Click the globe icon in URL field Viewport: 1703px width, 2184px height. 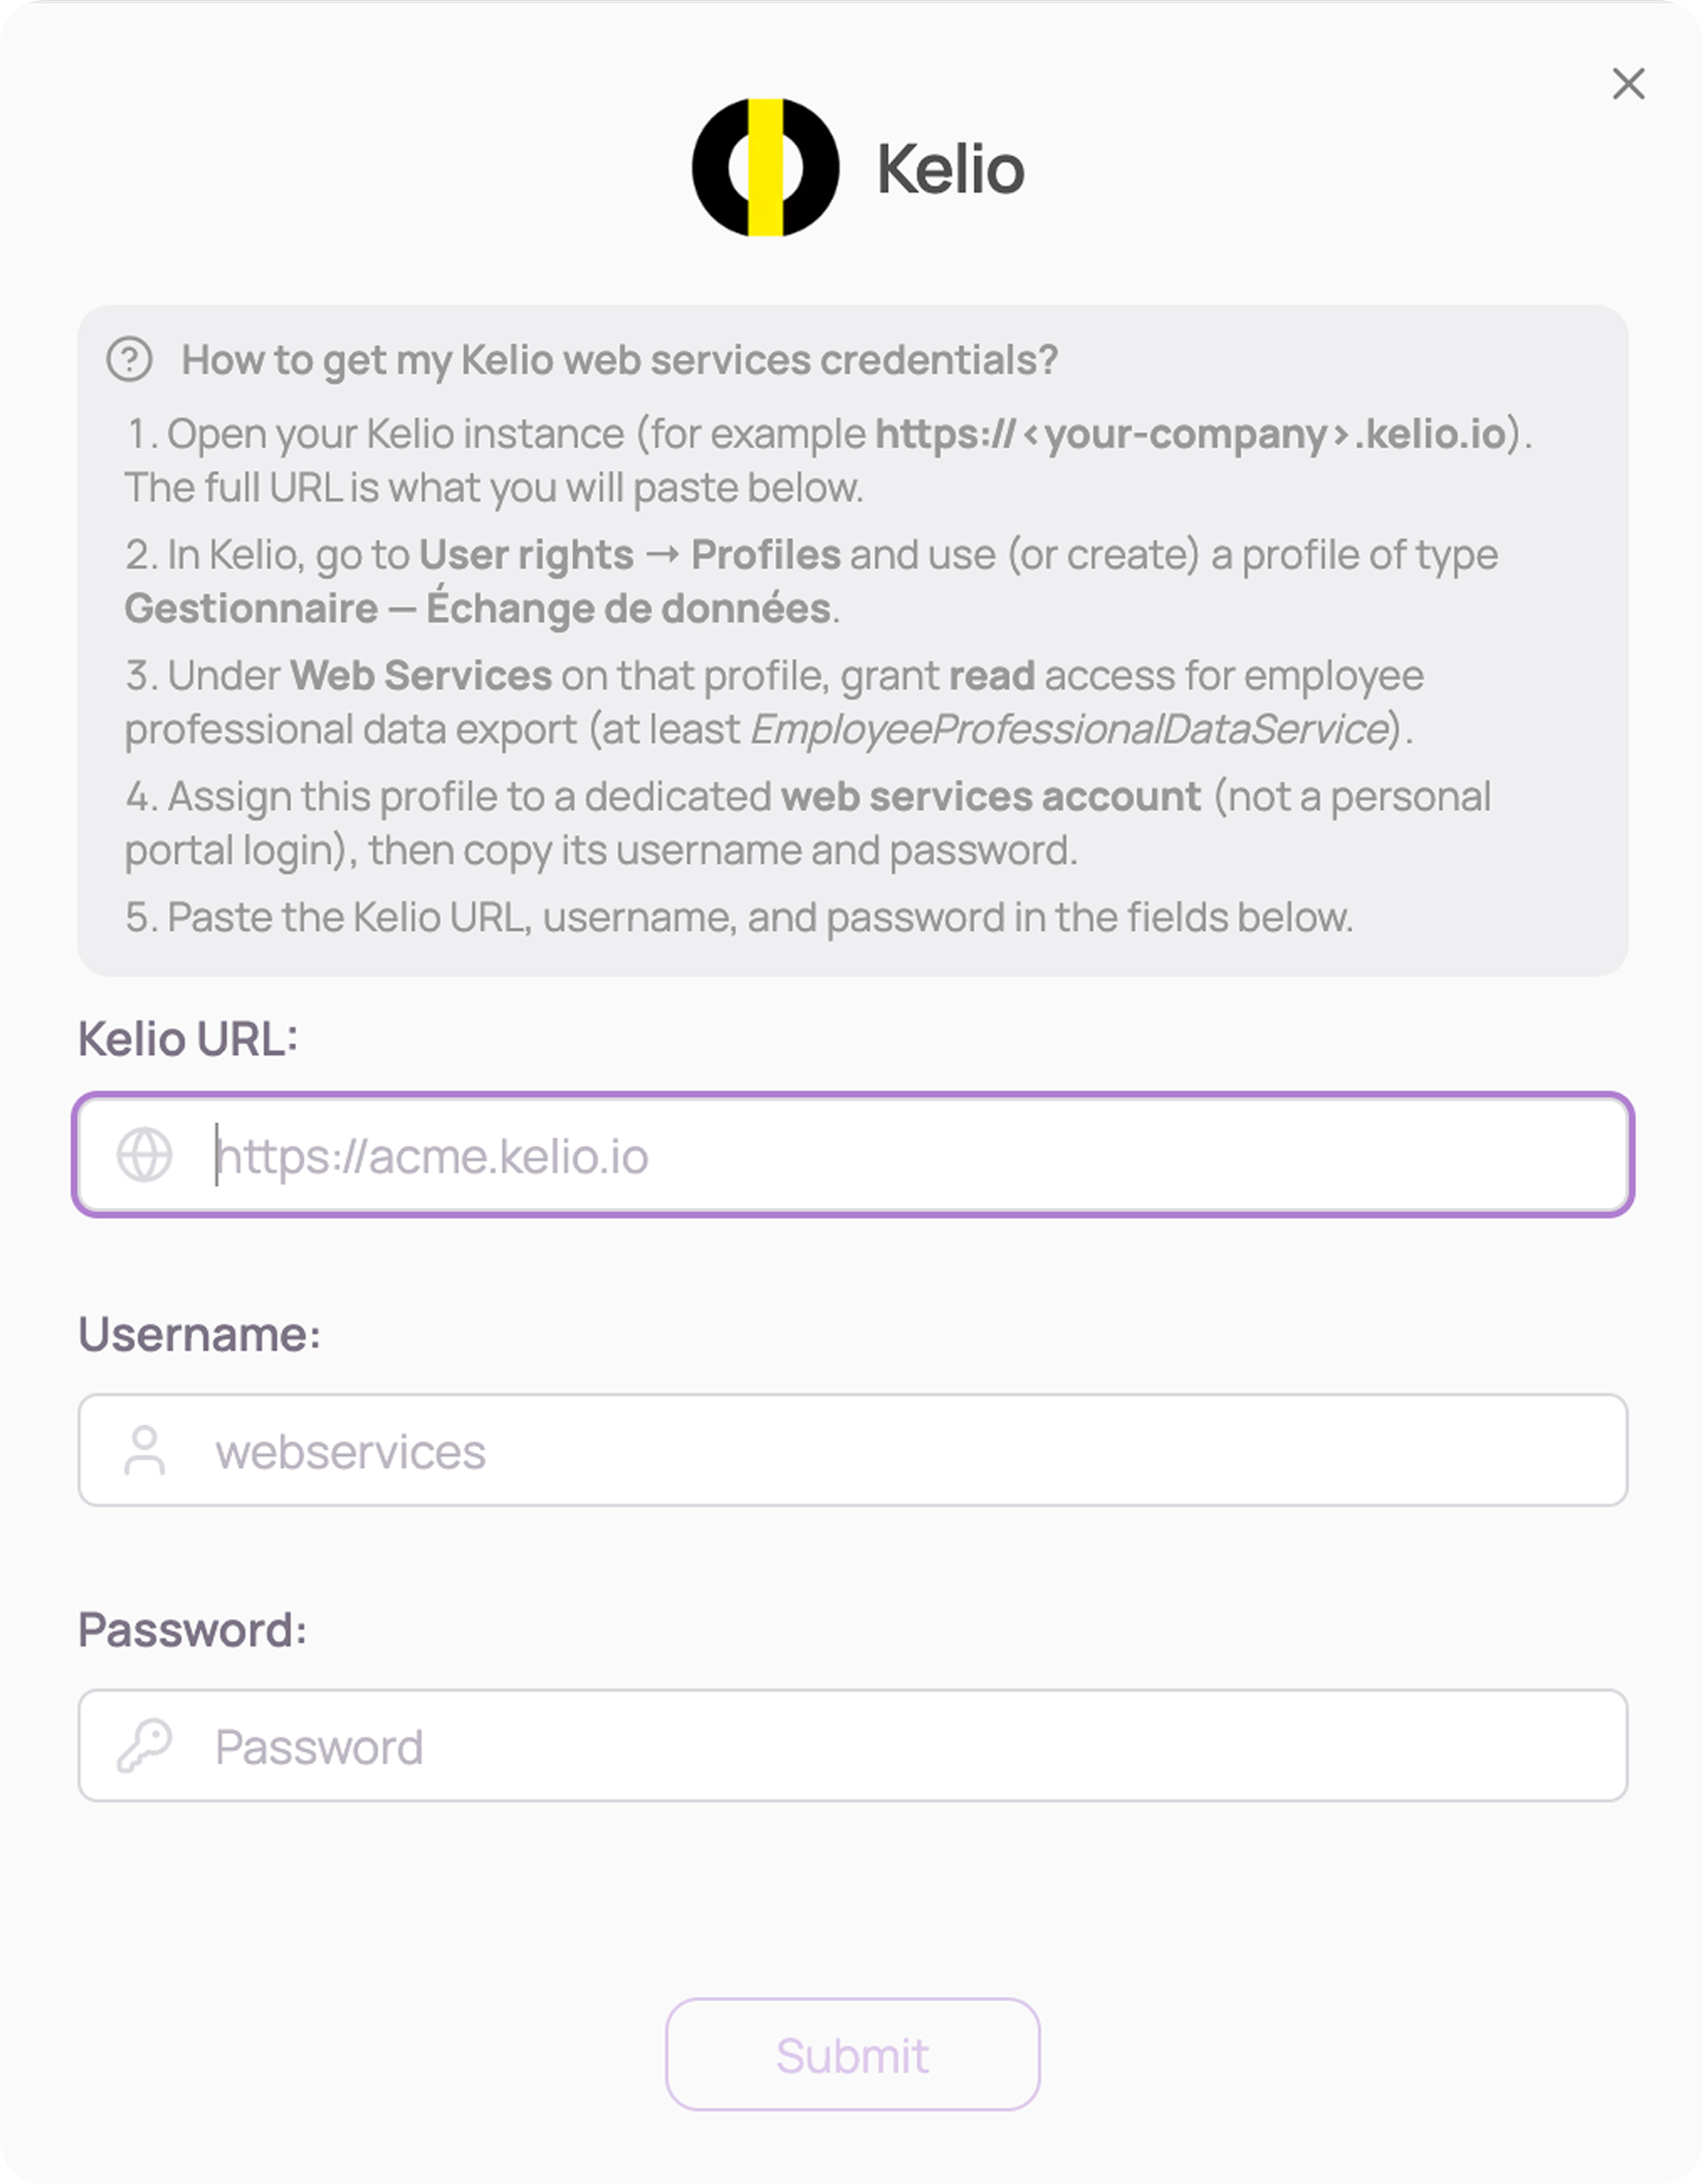145,1155
